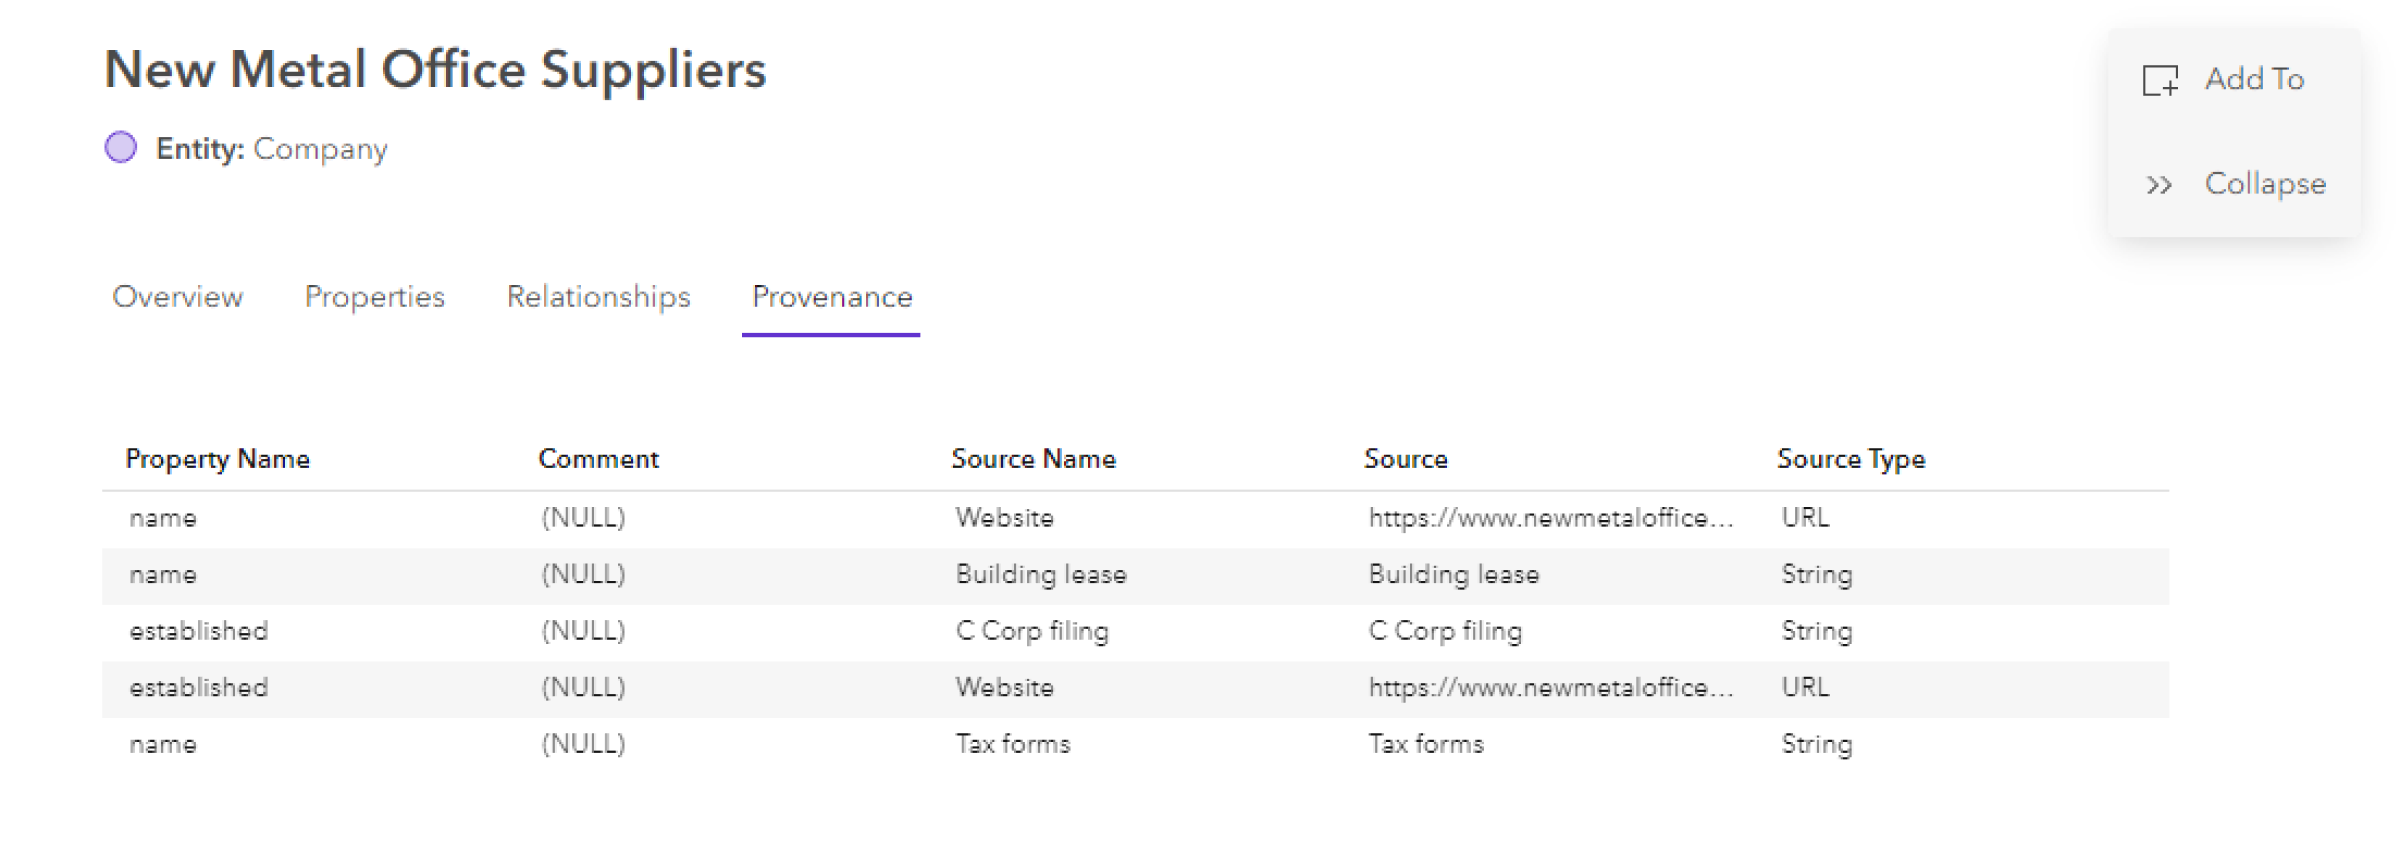The image size is (2400, 845).
Task: Sort by Property Name column header
Action: point(217,459)
